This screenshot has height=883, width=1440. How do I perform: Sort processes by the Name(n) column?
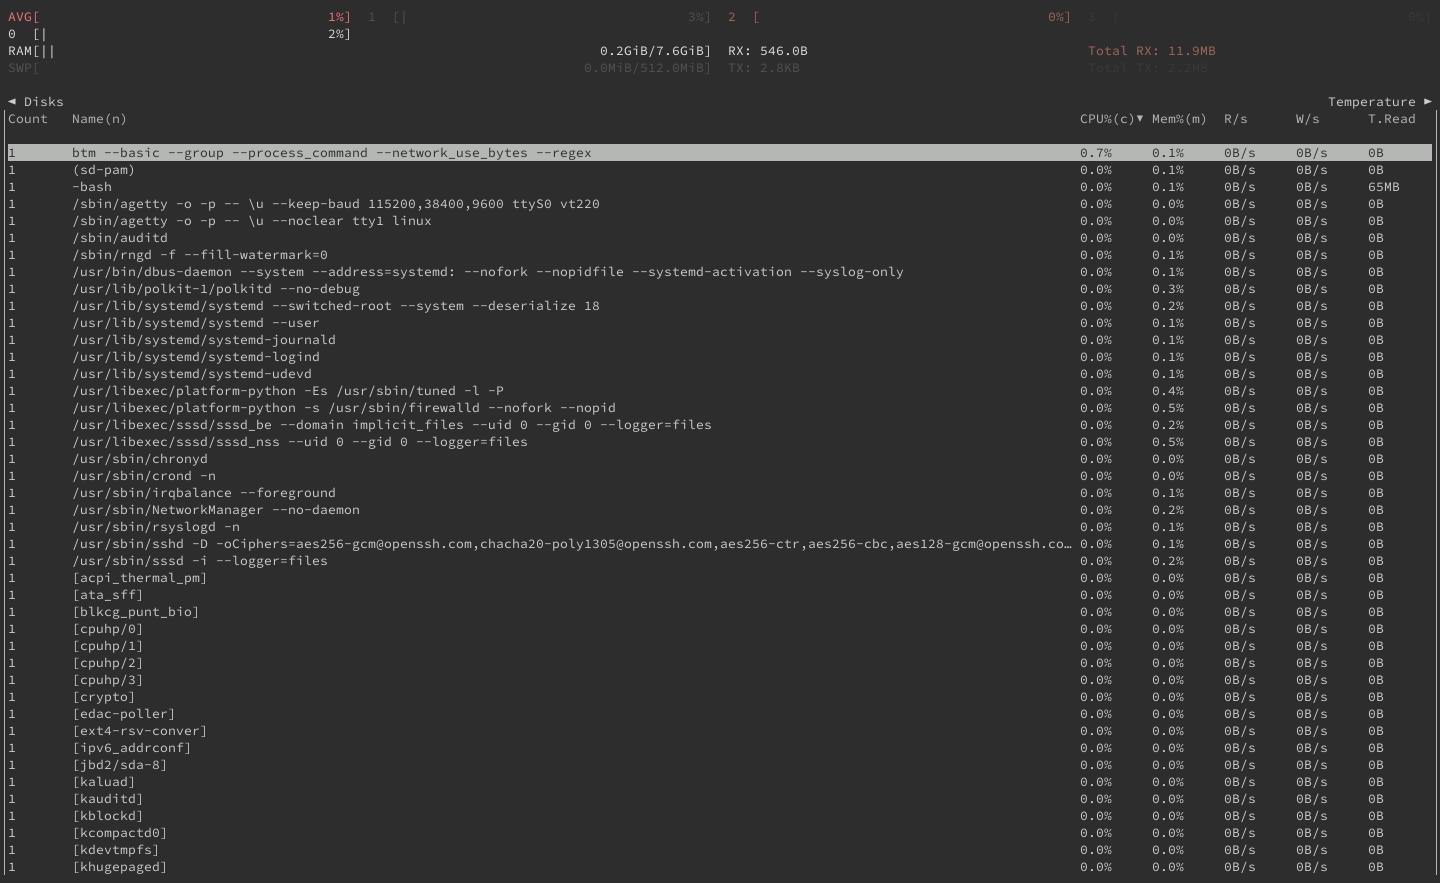(98, 118)
